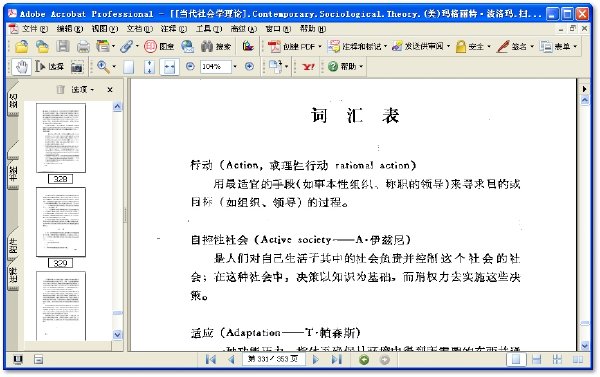
Task: Close the pages navigation panel
Action: coord(110,90)
